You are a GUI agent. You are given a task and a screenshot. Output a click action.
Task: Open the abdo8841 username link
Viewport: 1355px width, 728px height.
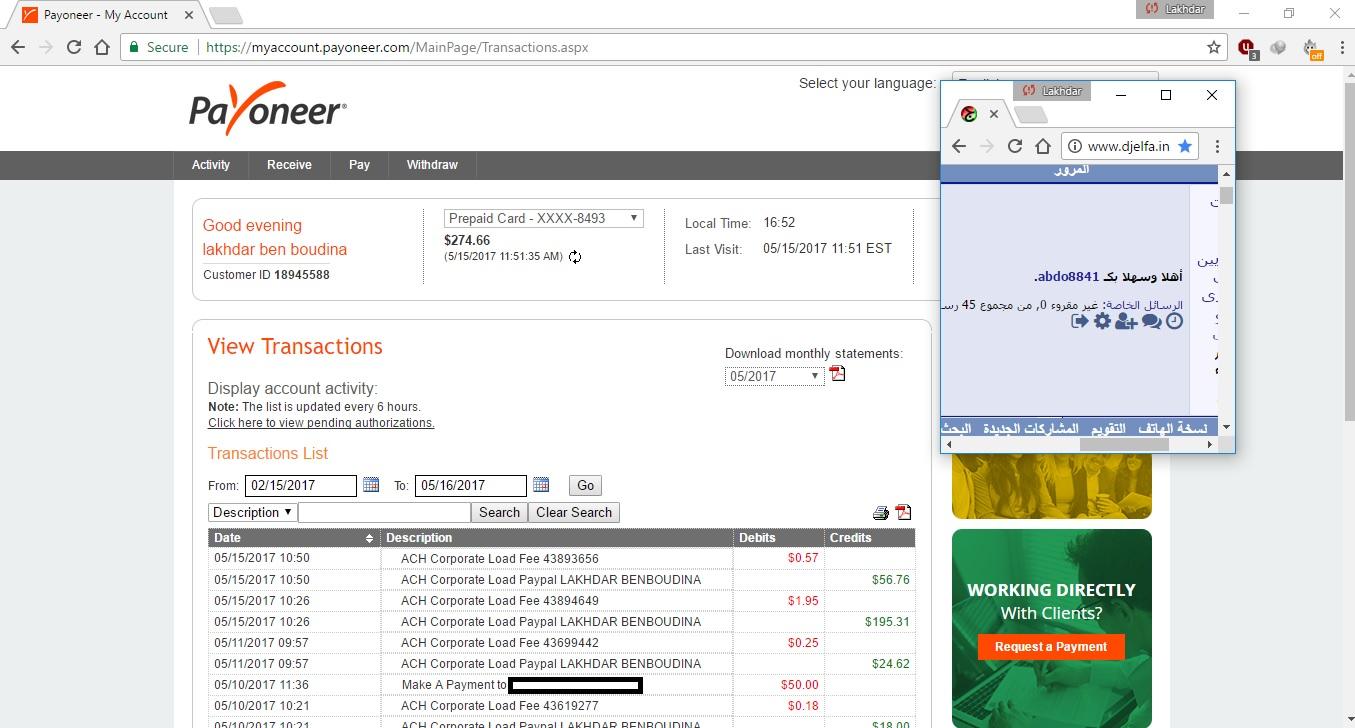click(x=1068, y=276)
